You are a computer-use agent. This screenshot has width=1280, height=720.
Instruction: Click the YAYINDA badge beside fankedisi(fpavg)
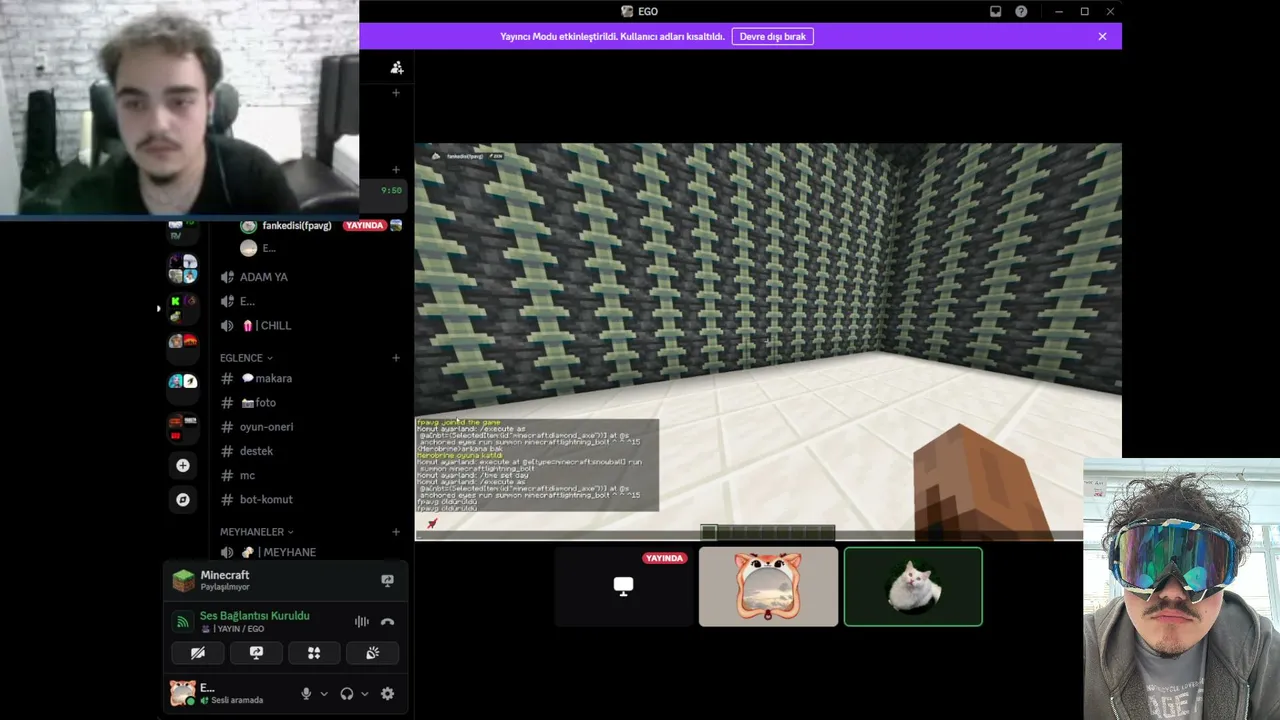coord(364,226)
